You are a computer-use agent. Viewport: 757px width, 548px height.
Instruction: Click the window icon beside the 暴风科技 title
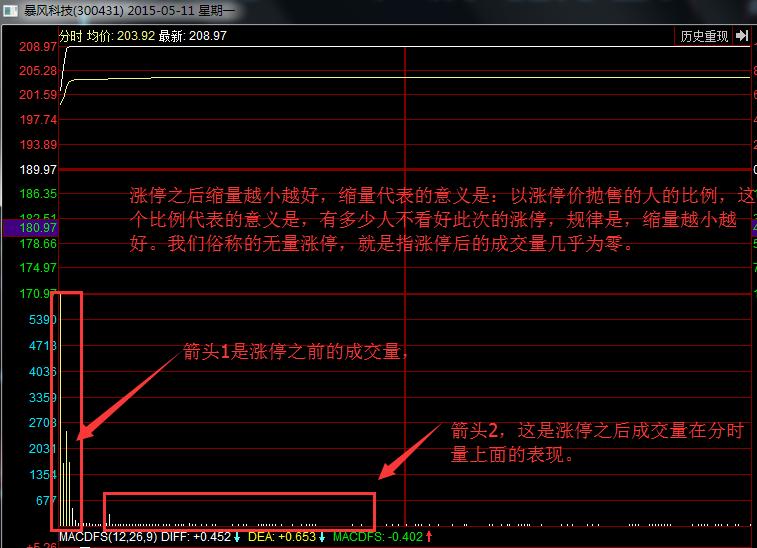11,11
